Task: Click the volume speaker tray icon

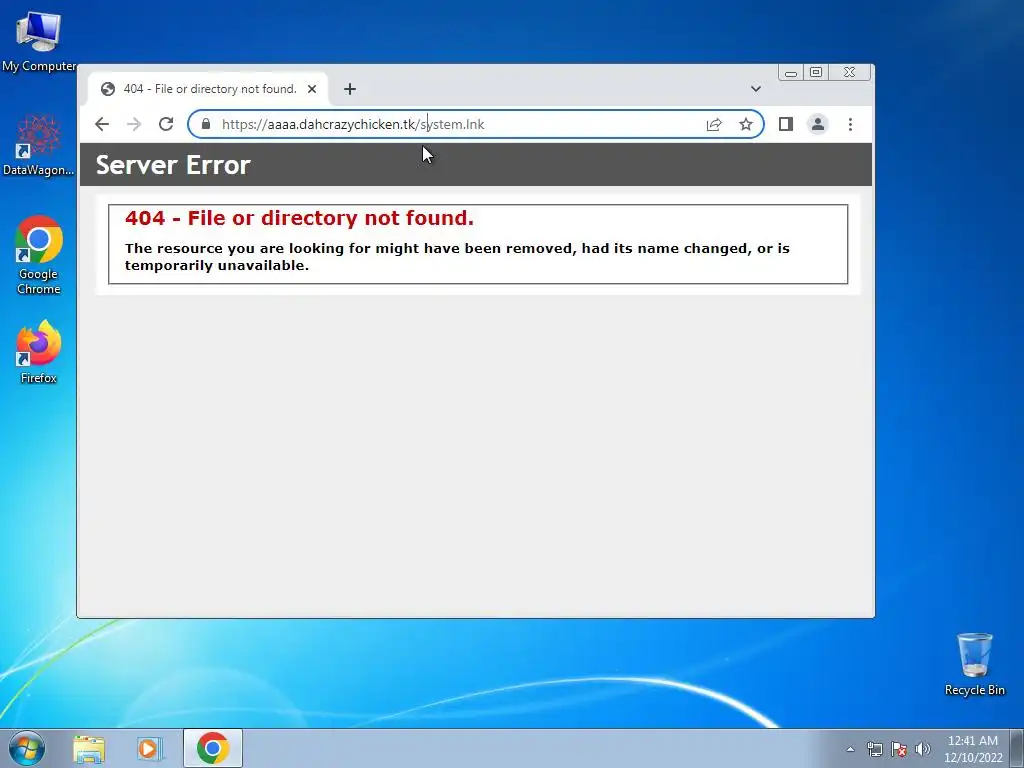Action: click(x=923, y=749)
